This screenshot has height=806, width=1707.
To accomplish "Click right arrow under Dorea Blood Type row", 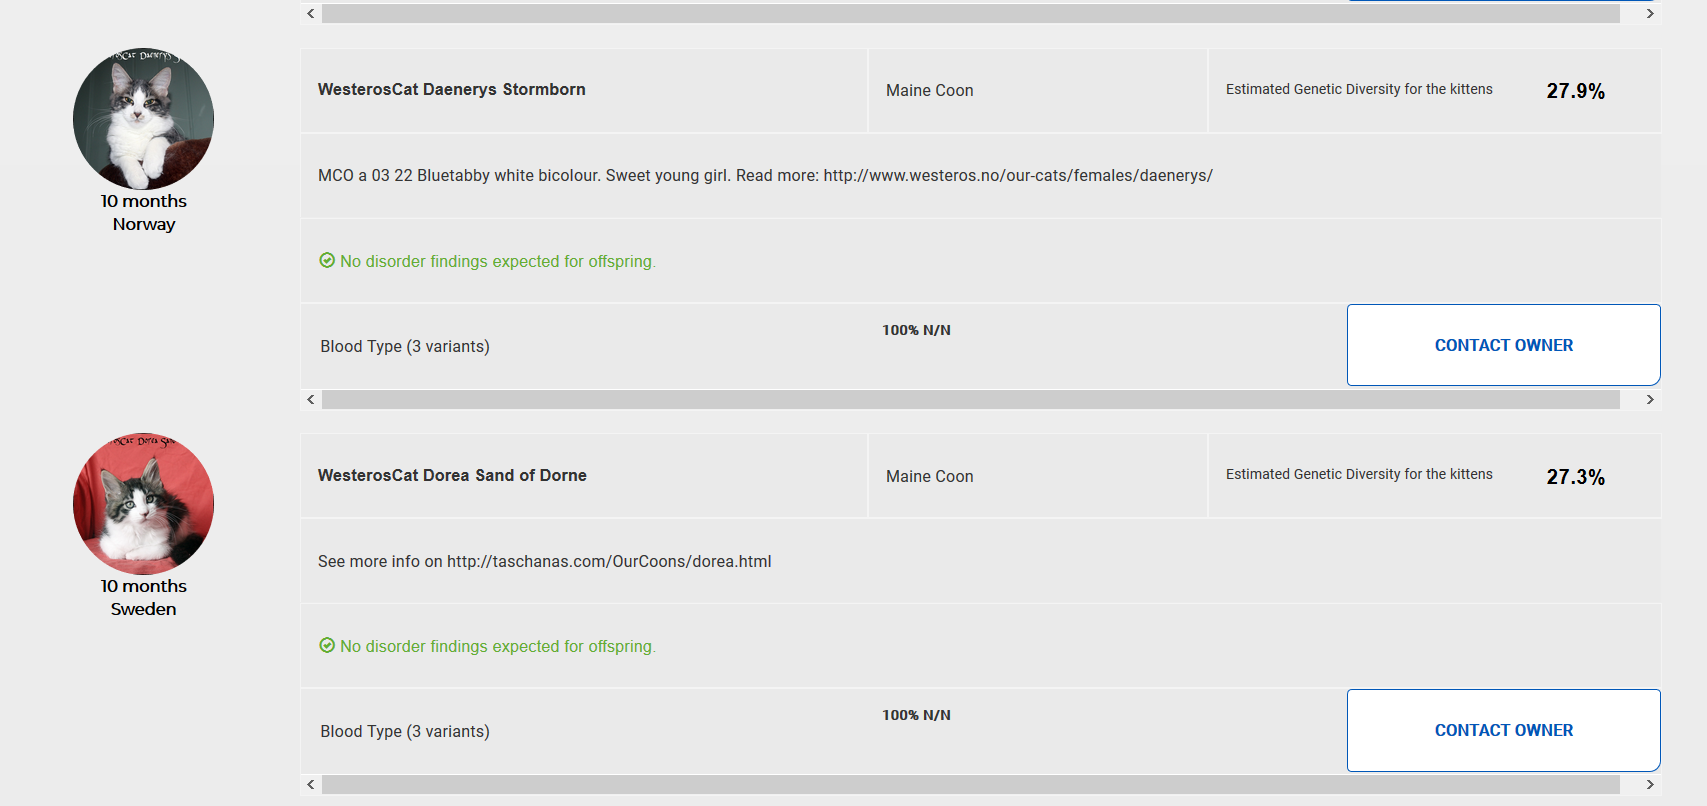I will [1650, 785].
